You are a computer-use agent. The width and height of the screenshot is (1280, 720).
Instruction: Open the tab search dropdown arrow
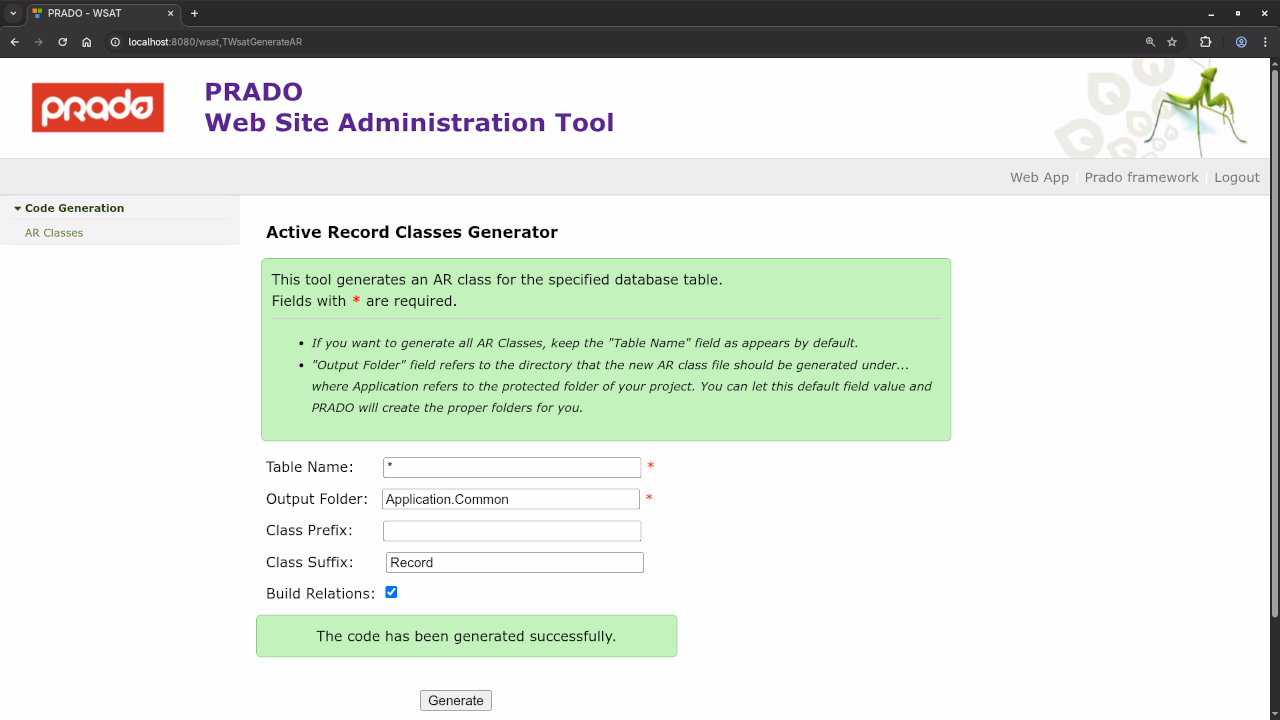[13, 13]
